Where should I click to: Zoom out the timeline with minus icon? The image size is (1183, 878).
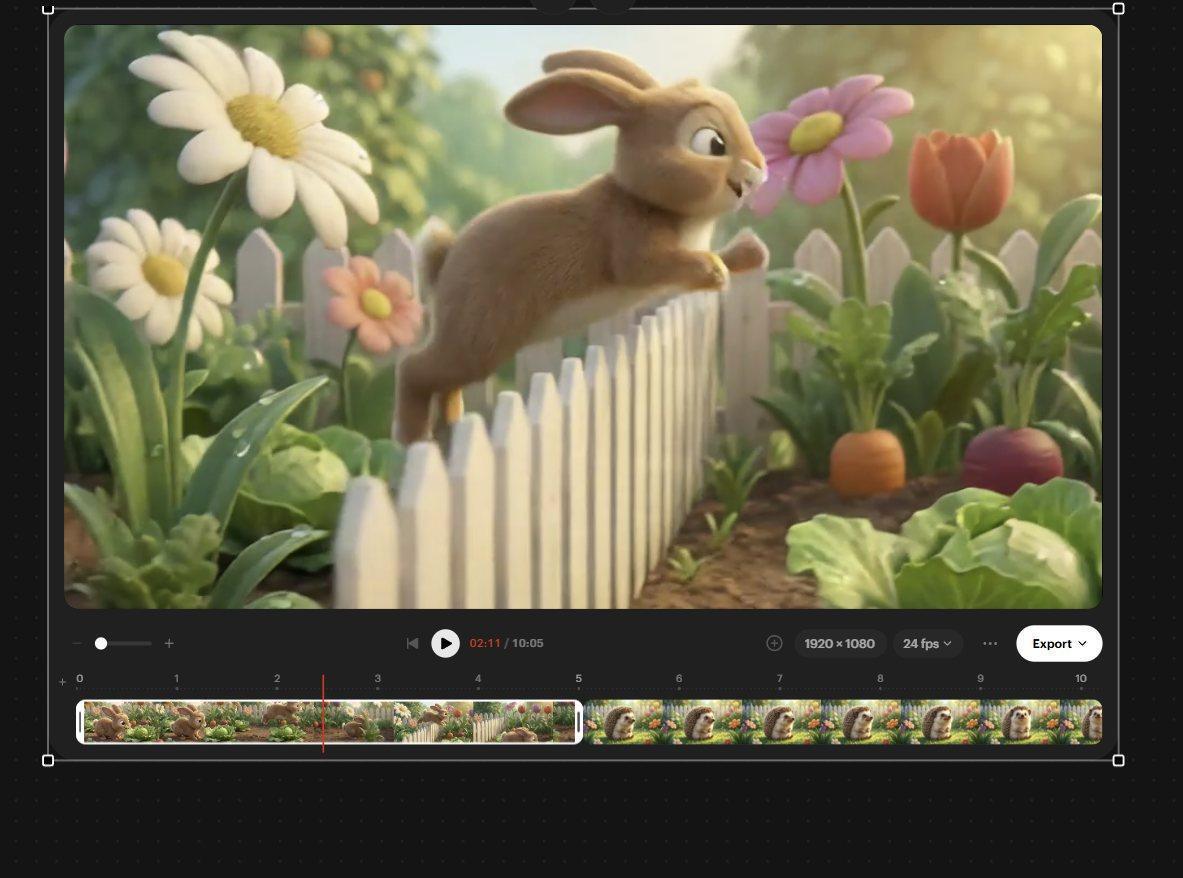(x=77, y=643)
